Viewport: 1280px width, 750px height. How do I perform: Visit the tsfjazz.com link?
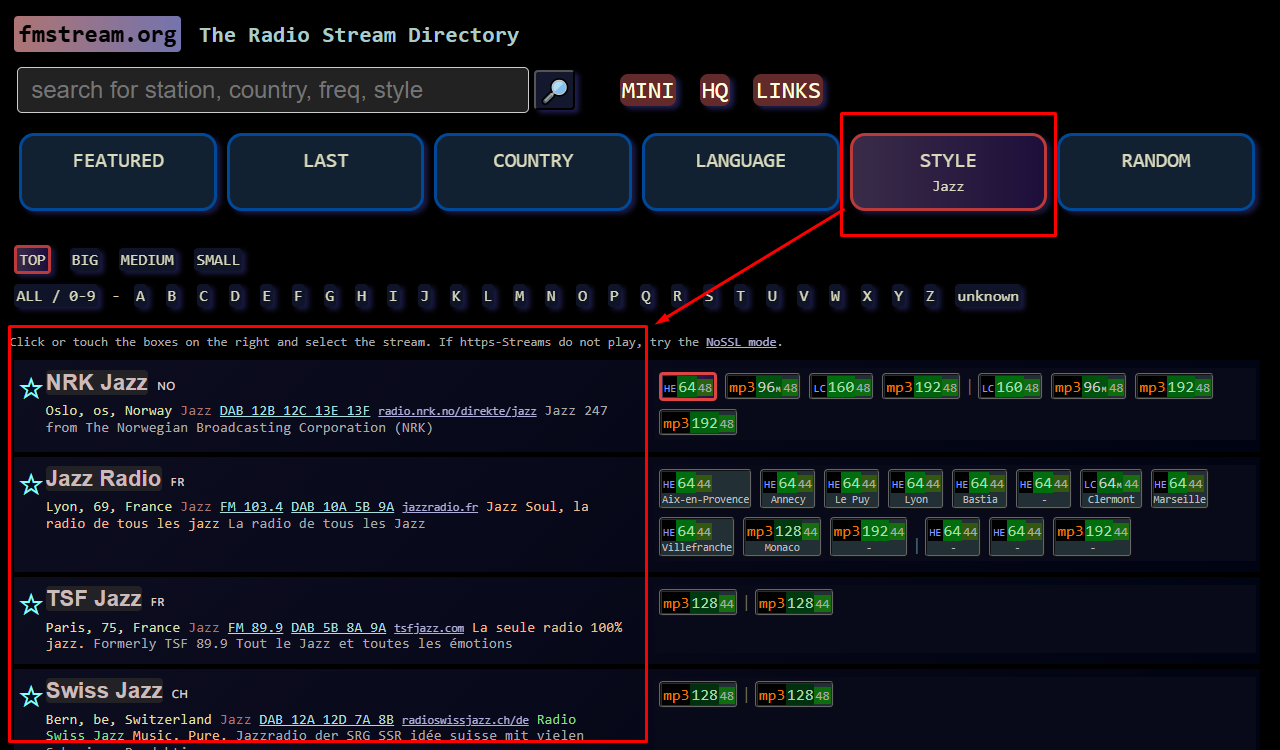429,628
